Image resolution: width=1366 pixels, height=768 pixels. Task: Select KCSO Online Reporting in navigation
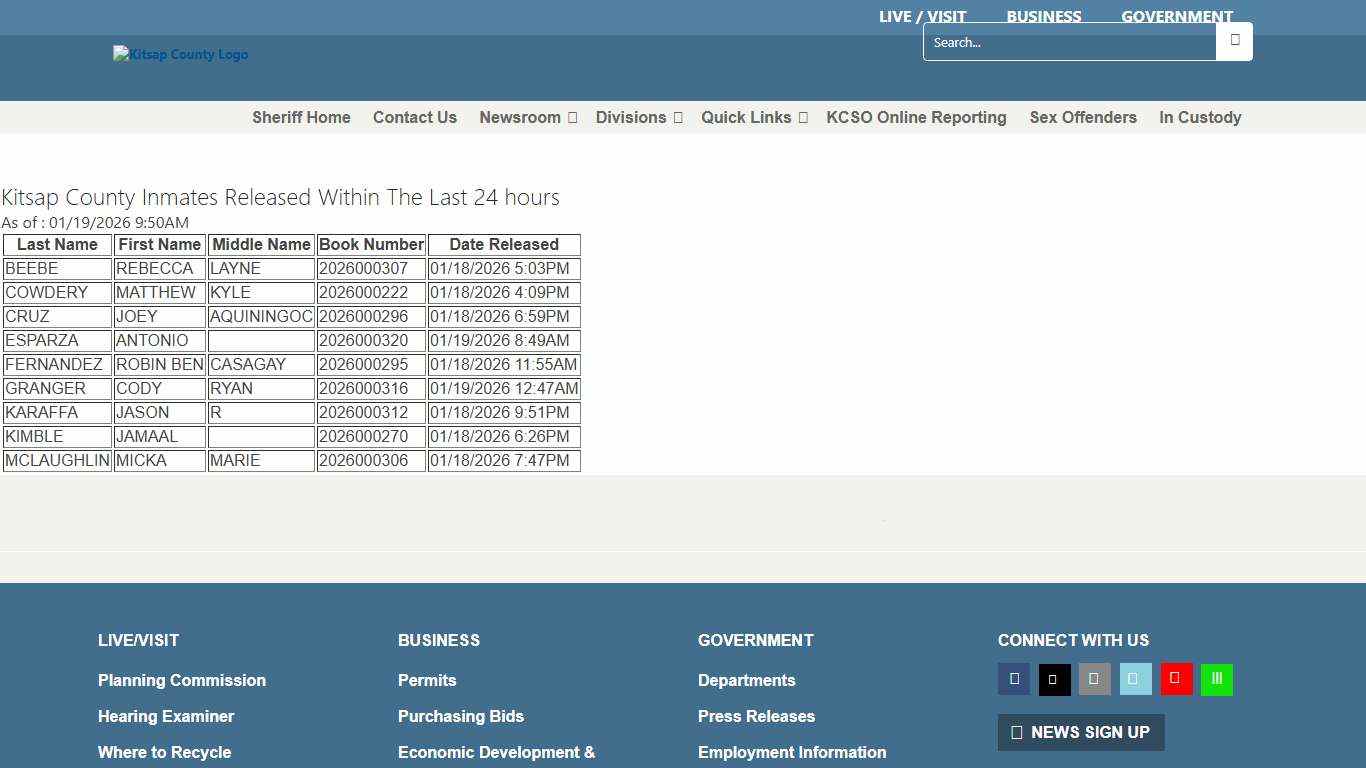click(x=916, y=117)
